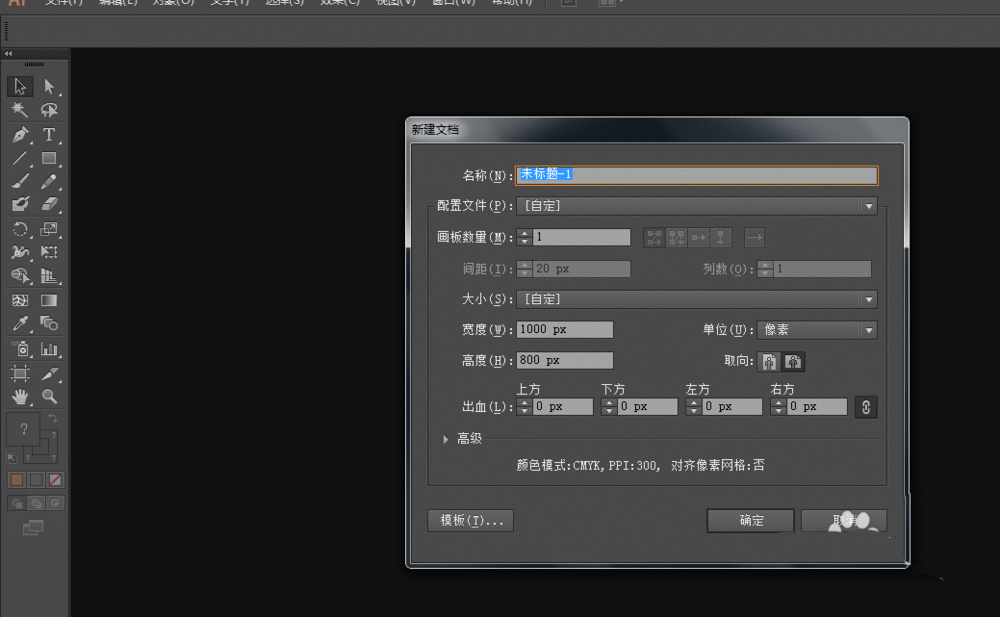The image size is (1000, 617).
Task: Select the Selection tool arrow
Action: (x=19, y=86)
